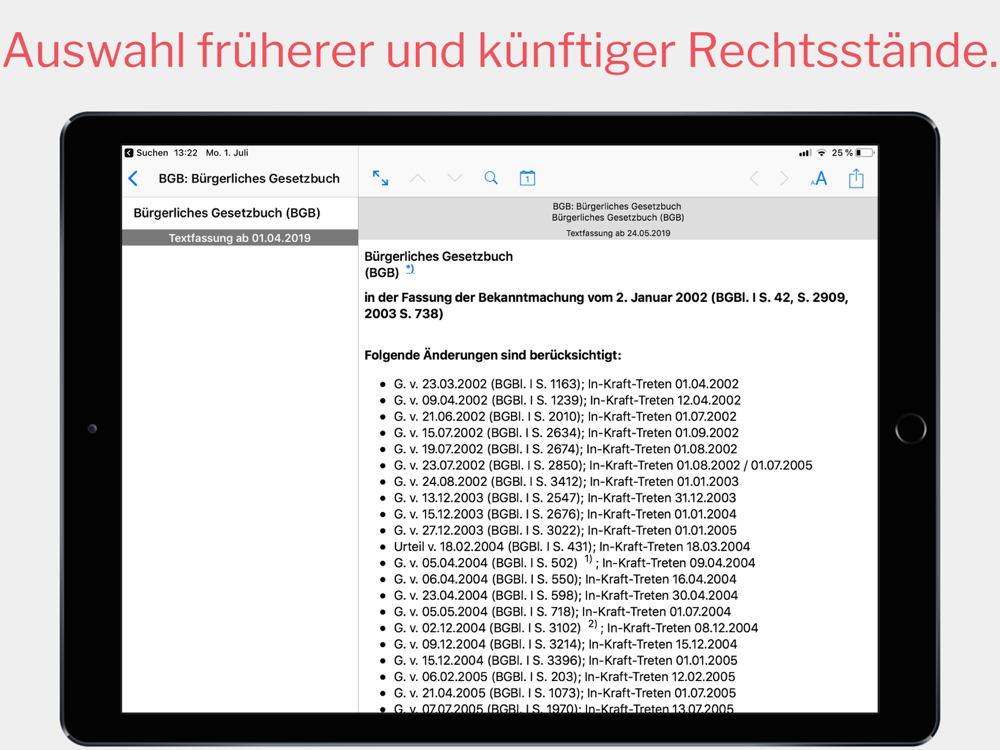Image resolution: width=1000 pixels, height=750 pixels.
Task: Click the entry G. v. 21.04.2005
Action: [564, 693]
